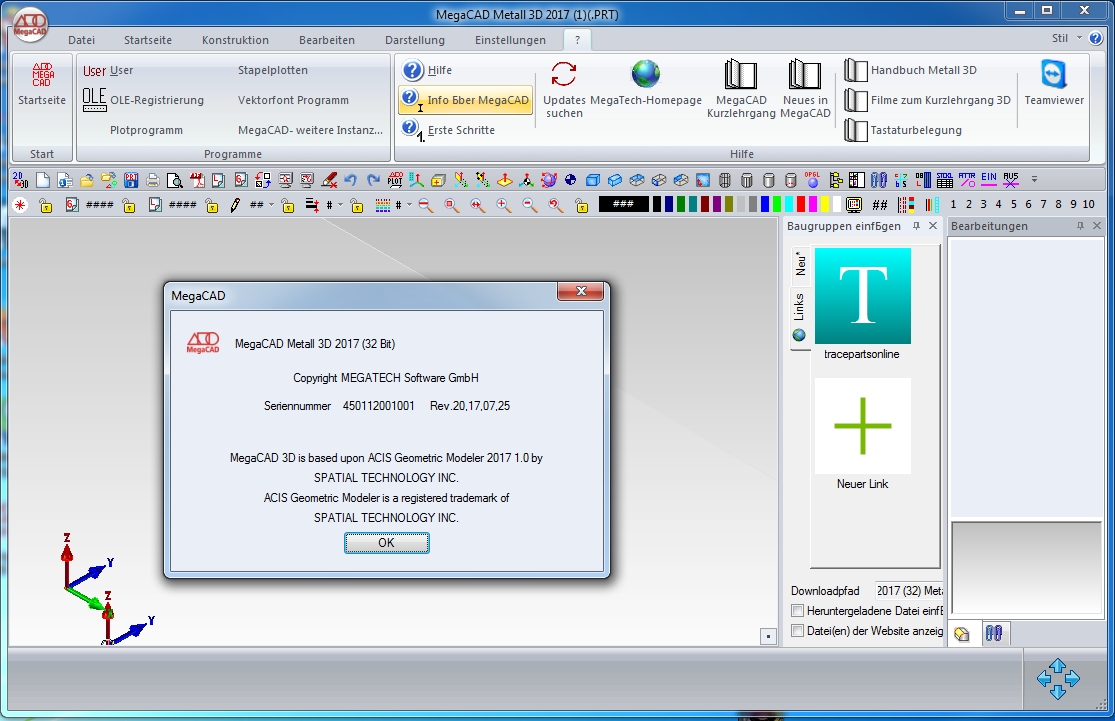
Task: Toggle the EIN switch in toolbar
Action: click(x=988, y=180)
